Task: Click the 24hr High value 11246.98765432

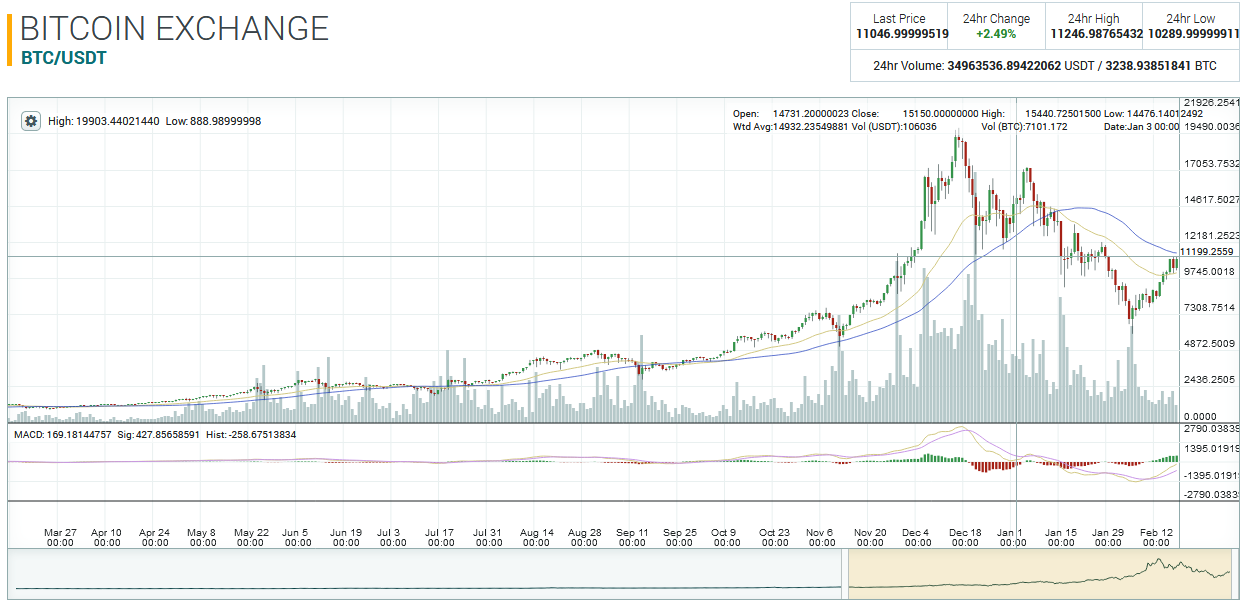Action: point(1096,34)
